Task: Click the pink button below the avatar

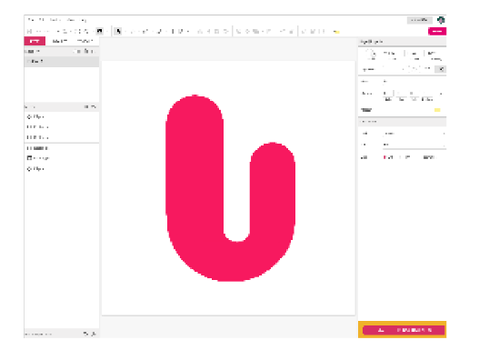Action: [437, 31]
